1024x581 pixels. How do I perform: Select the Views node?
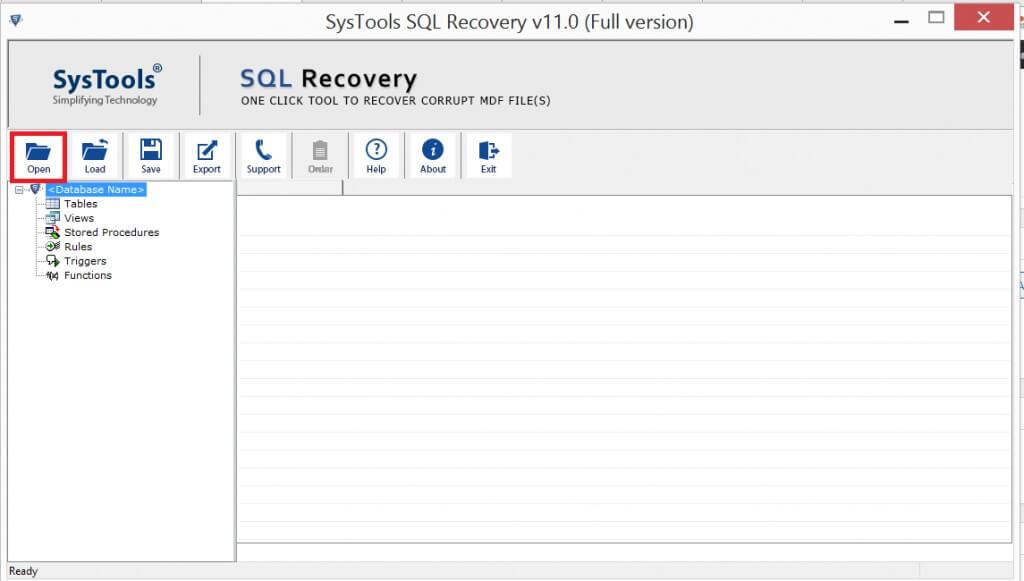78,217
